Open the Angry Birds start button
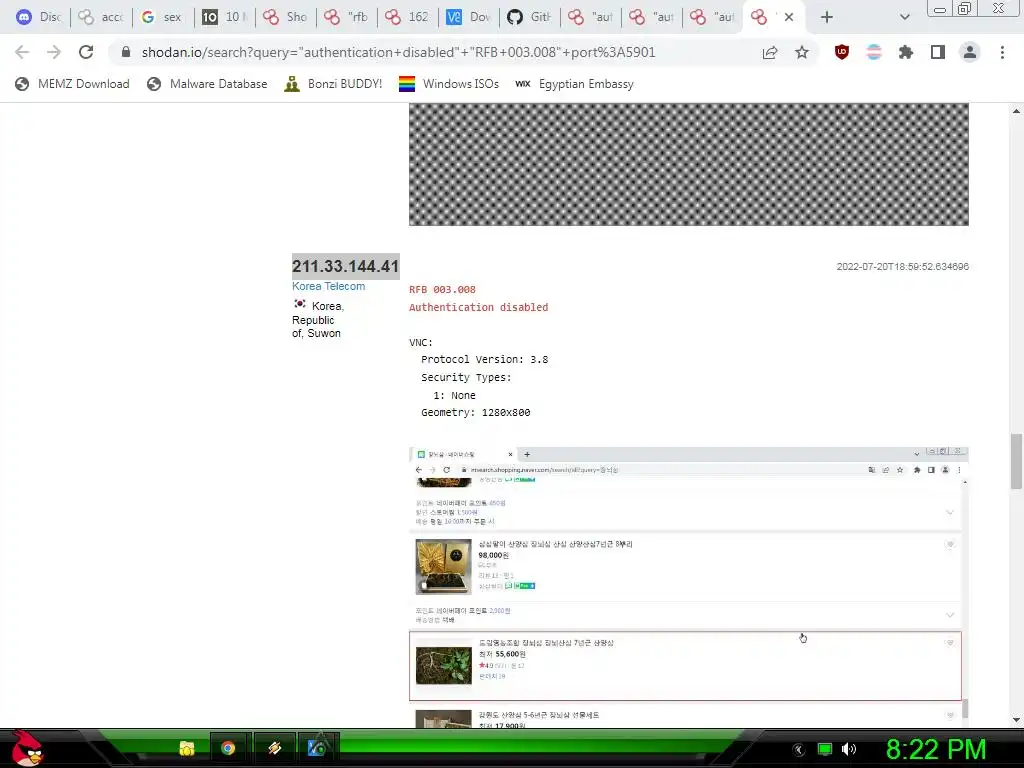This screenshot has width=1024, height=768. tap(27, 748)
